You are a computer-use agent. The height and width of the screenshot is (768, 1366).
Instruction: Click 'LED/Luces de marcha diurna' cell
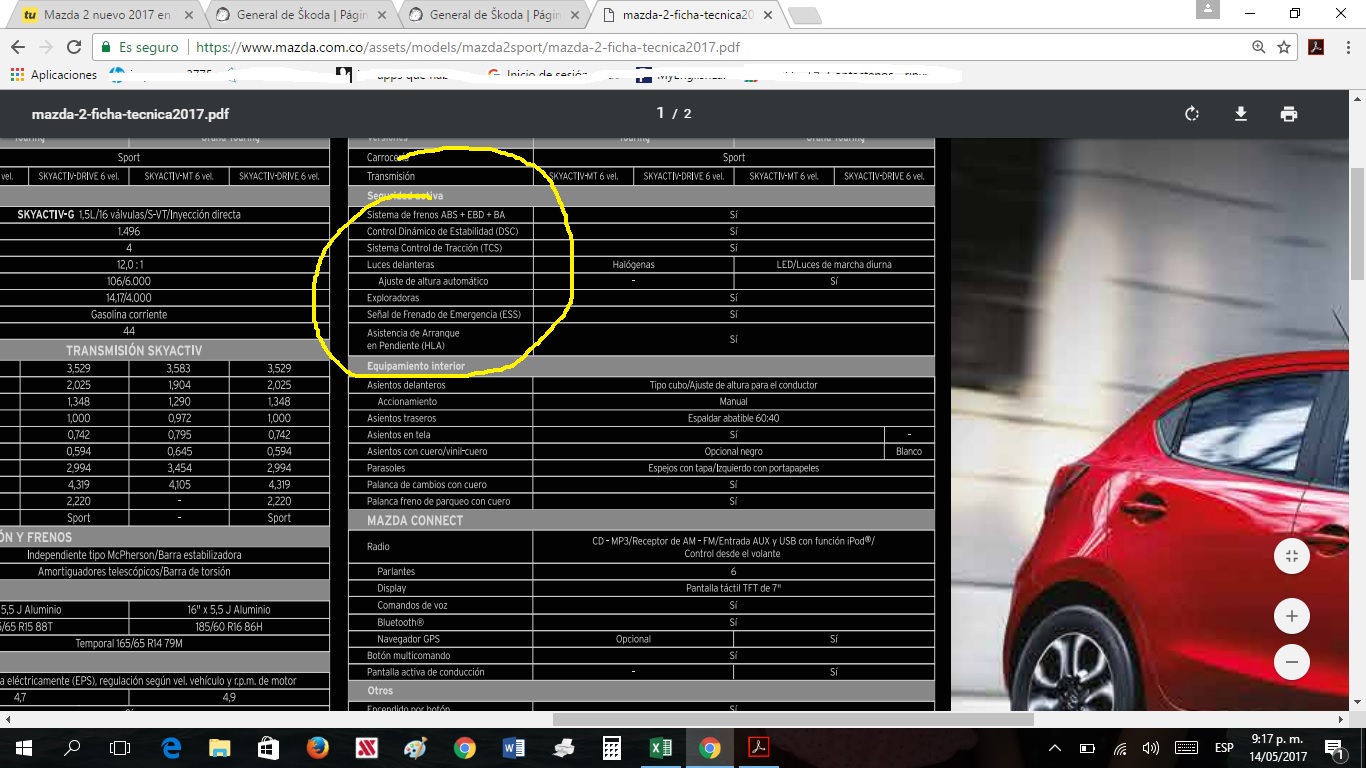834,264
